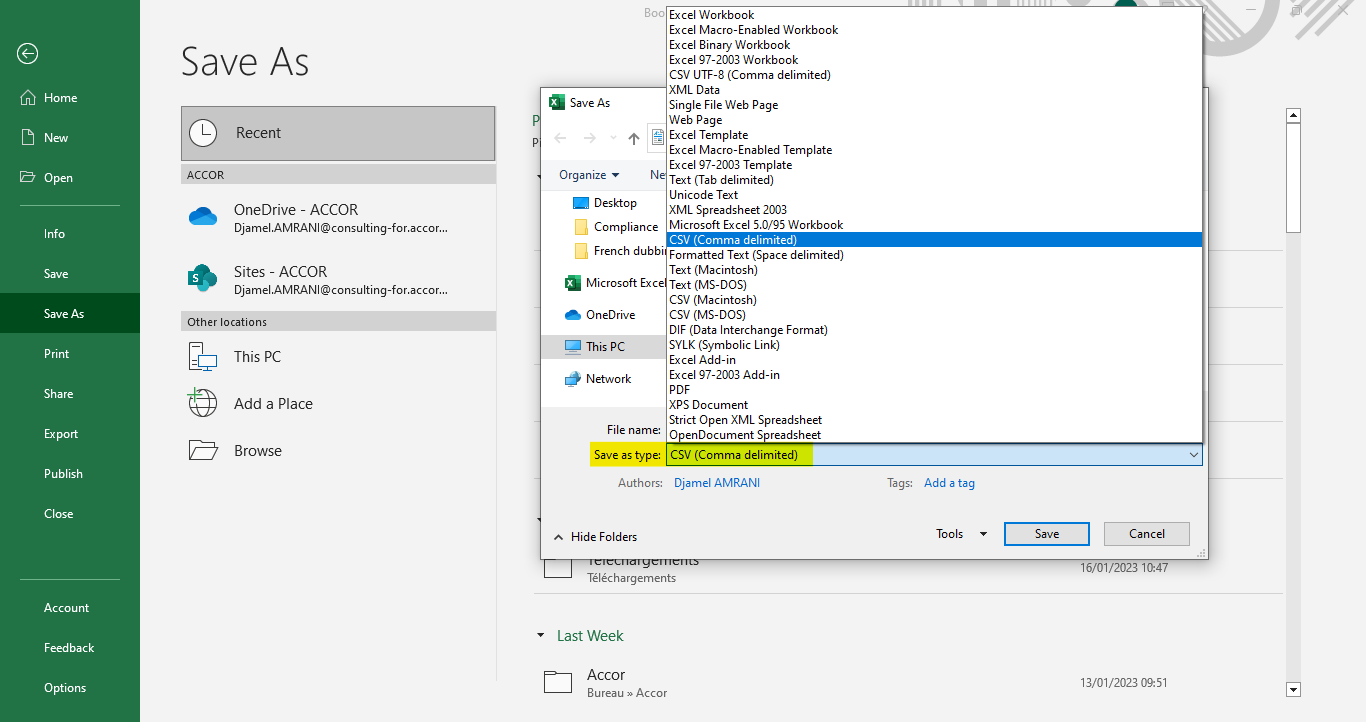Choose CSV UTF-8 (Comma delimited) type

click(x=934, y=75)
